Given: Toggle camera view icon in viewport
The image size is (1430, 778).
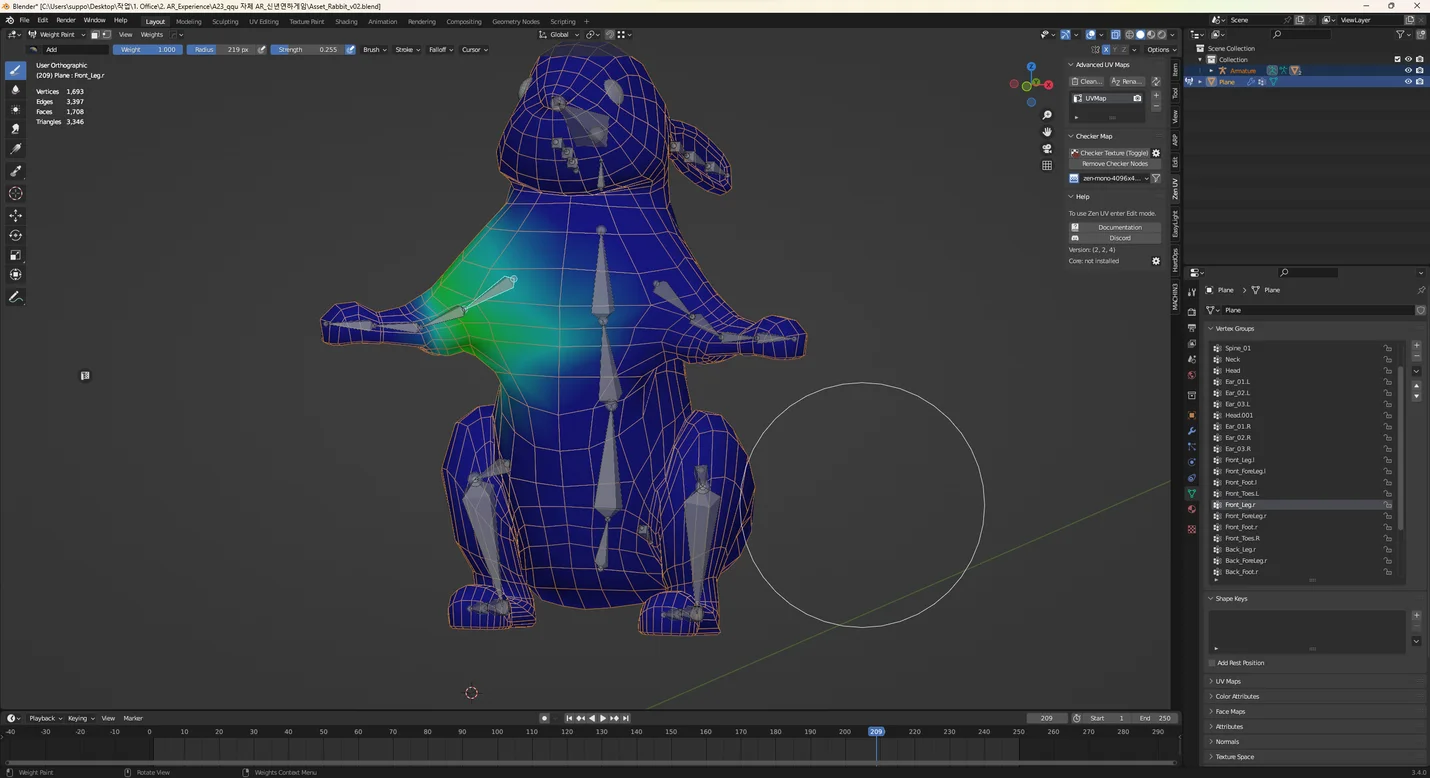Looking at the screenshot, I should click(1047, 149).
